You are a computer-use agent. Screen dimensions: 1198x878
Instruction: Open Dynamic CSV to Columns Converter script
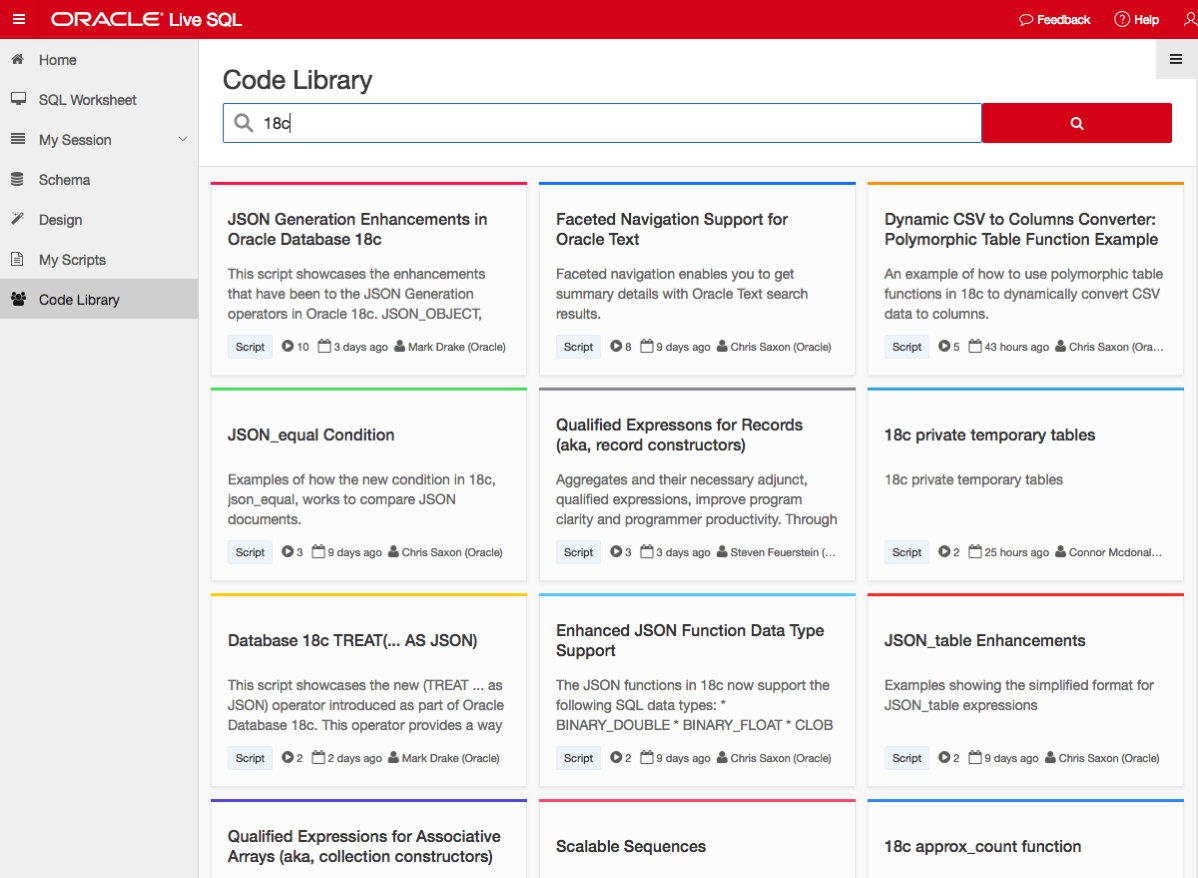pos(1021,229)
